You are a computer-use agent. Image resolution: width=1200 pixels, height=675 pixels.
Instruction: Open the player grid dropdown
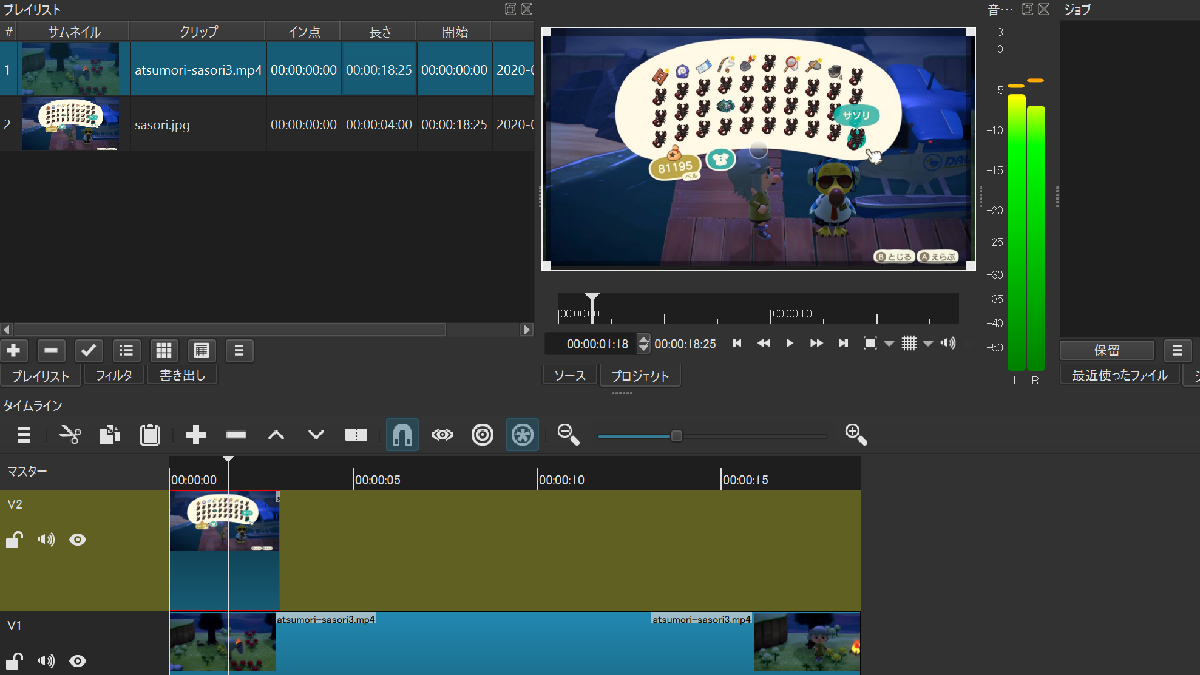click(x=928, y=344)
